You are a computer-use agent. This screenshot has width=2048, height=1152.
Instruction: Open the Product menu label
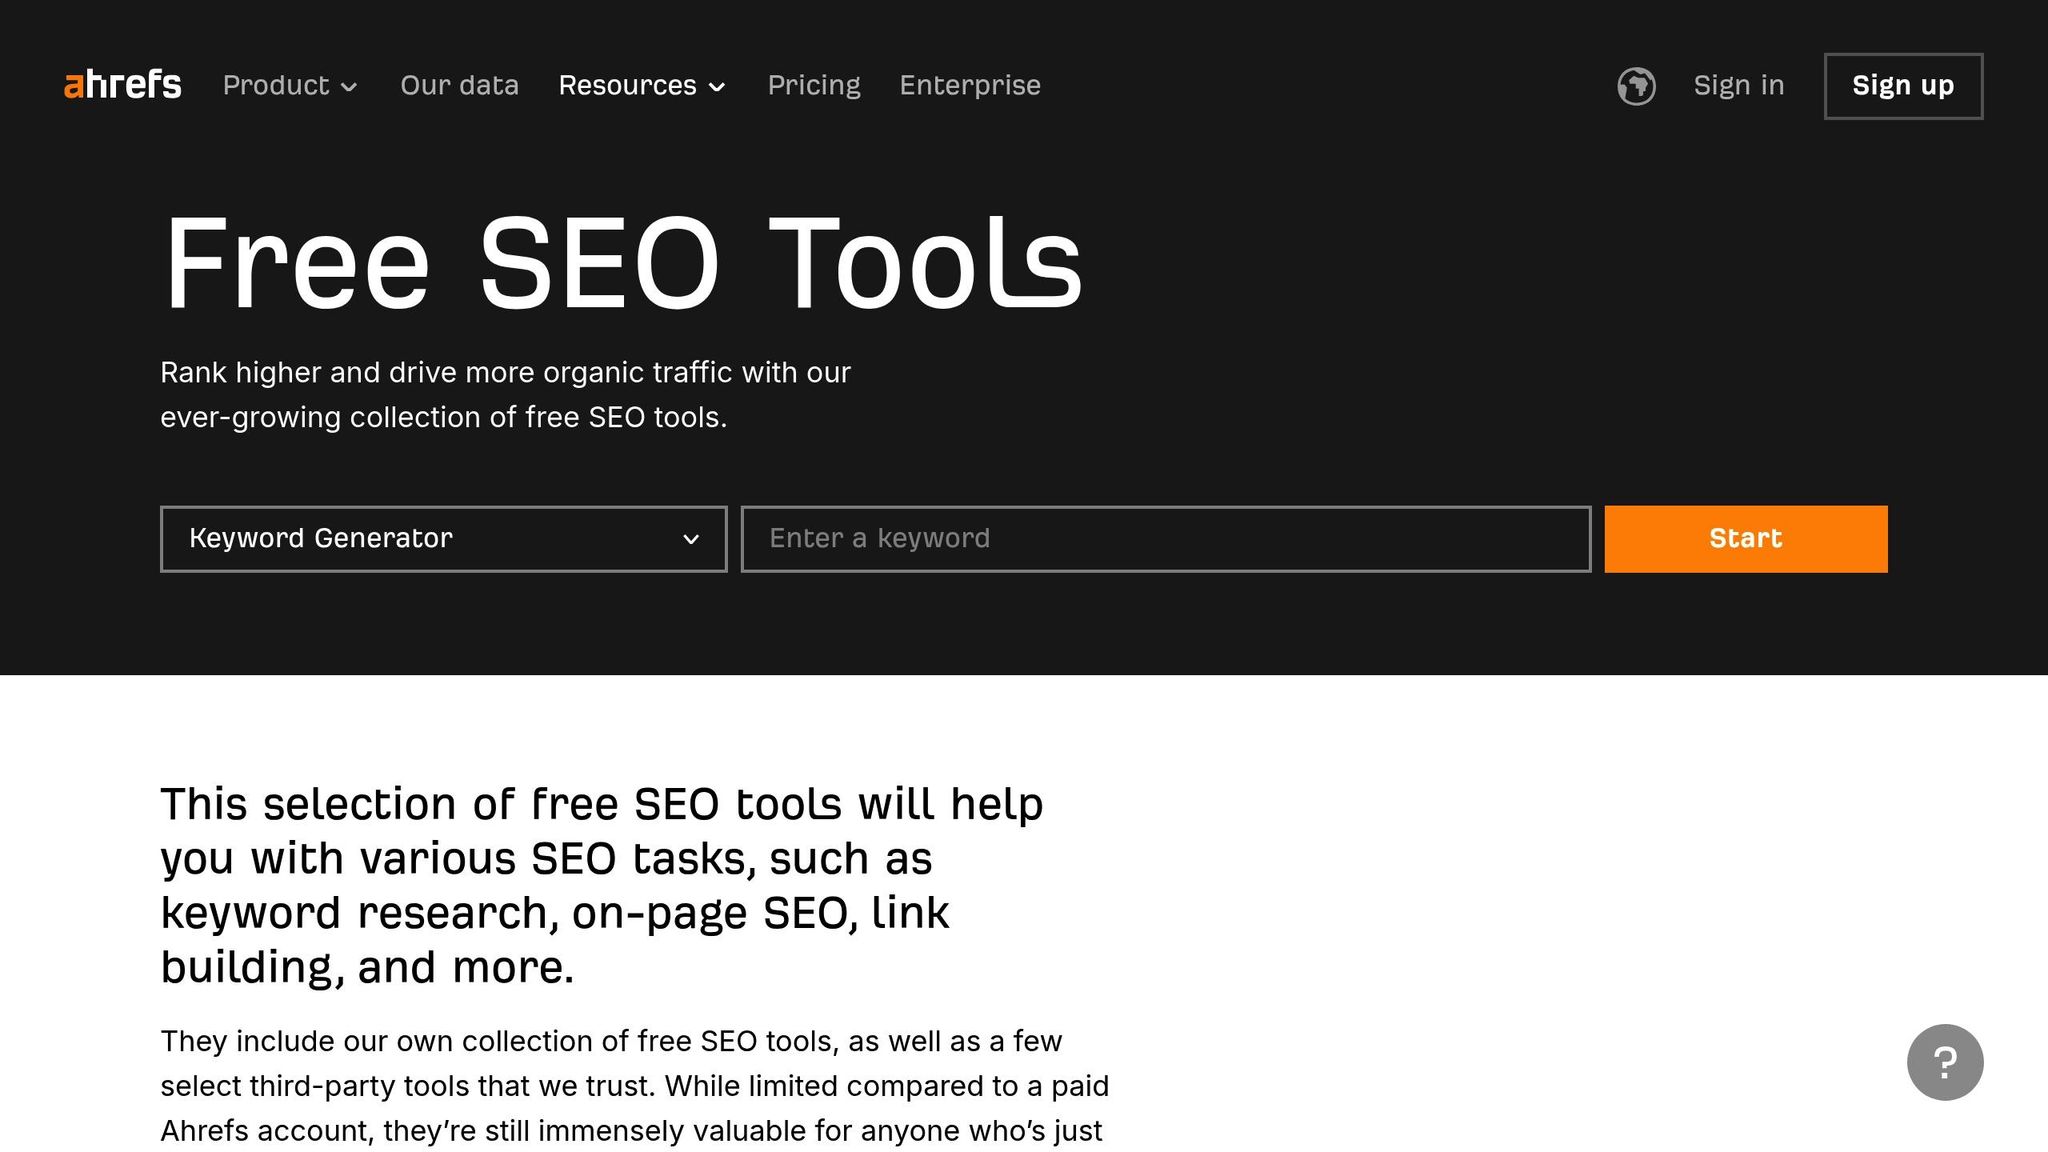pos(275,85)
